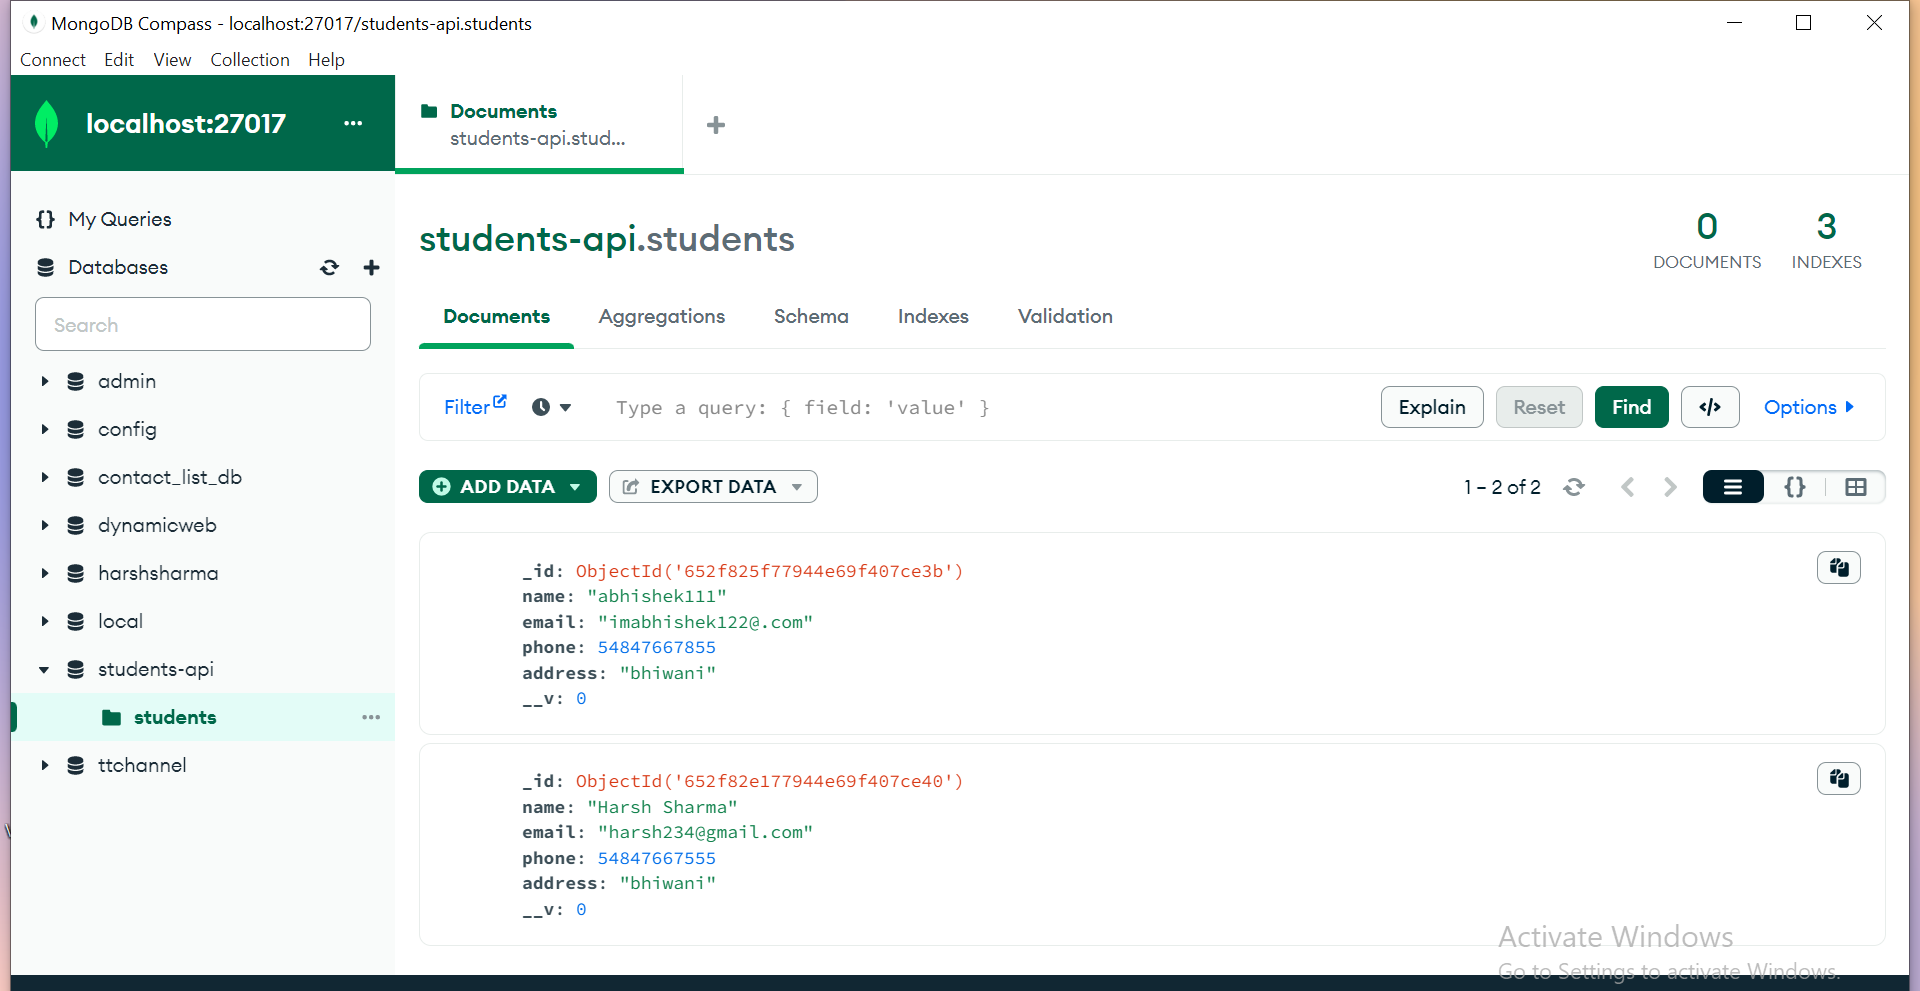1920x991 pixels.
Task: Refresh the documents list
Action: tap(1574, 487)
